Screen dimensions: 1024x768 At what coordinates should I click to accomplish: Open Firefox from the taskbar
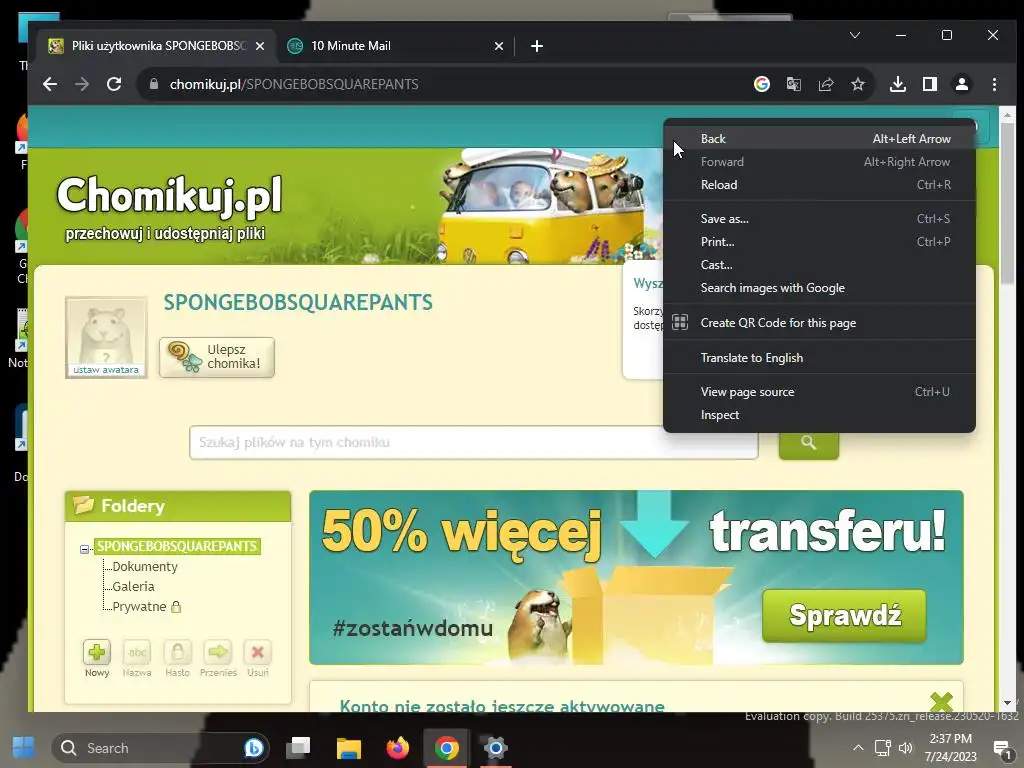[x=397, y=747]
